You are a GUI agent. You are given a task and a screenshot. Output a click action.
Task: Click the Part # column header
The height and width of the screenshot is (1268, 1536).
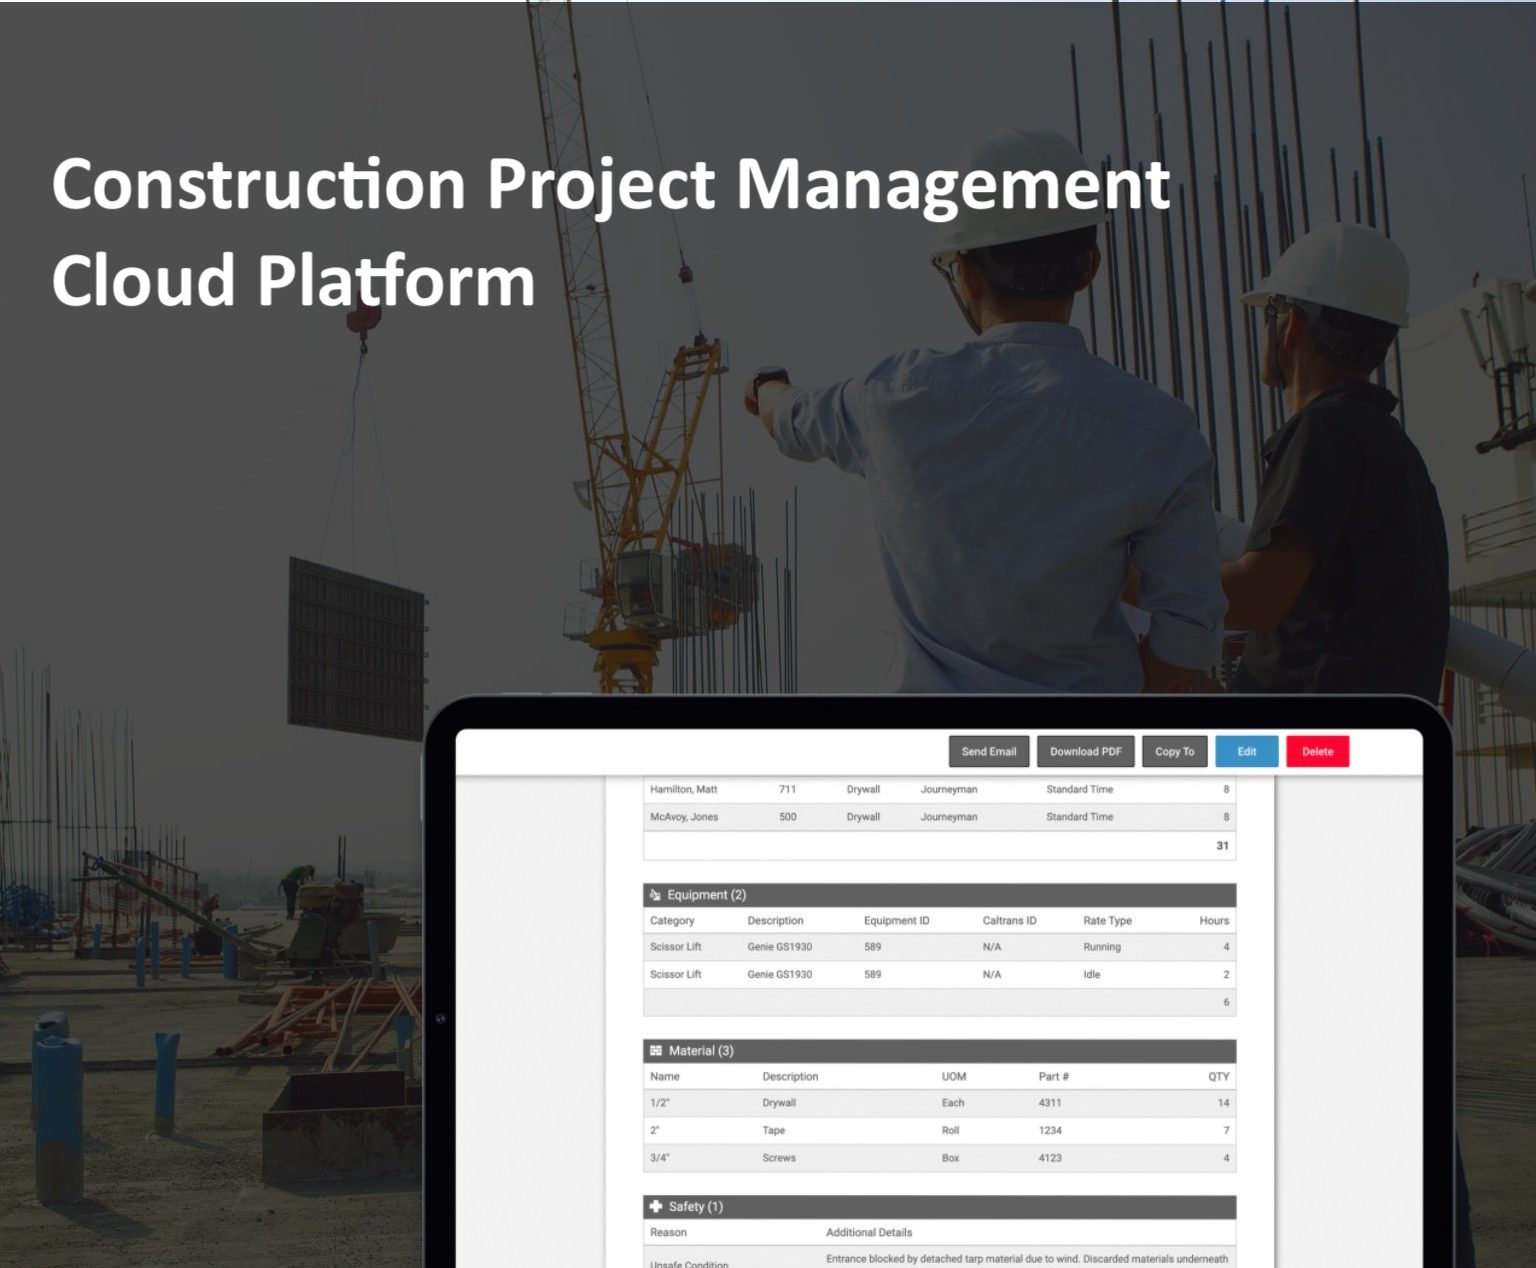pos(1053,1077)
